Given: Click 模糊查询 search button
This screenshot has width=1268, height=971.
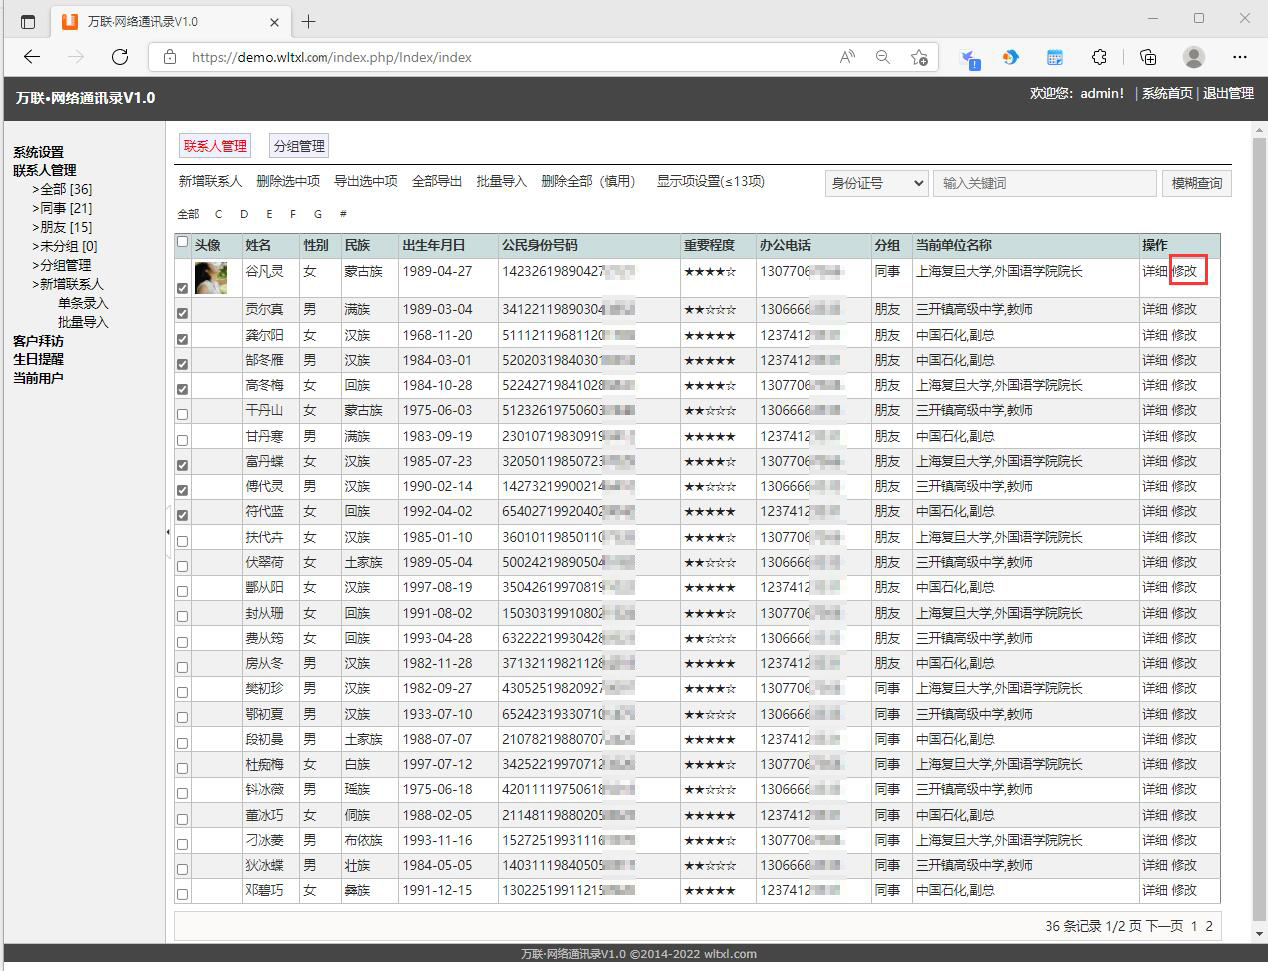Looking at the screenshot, I should click(1197, 183).
